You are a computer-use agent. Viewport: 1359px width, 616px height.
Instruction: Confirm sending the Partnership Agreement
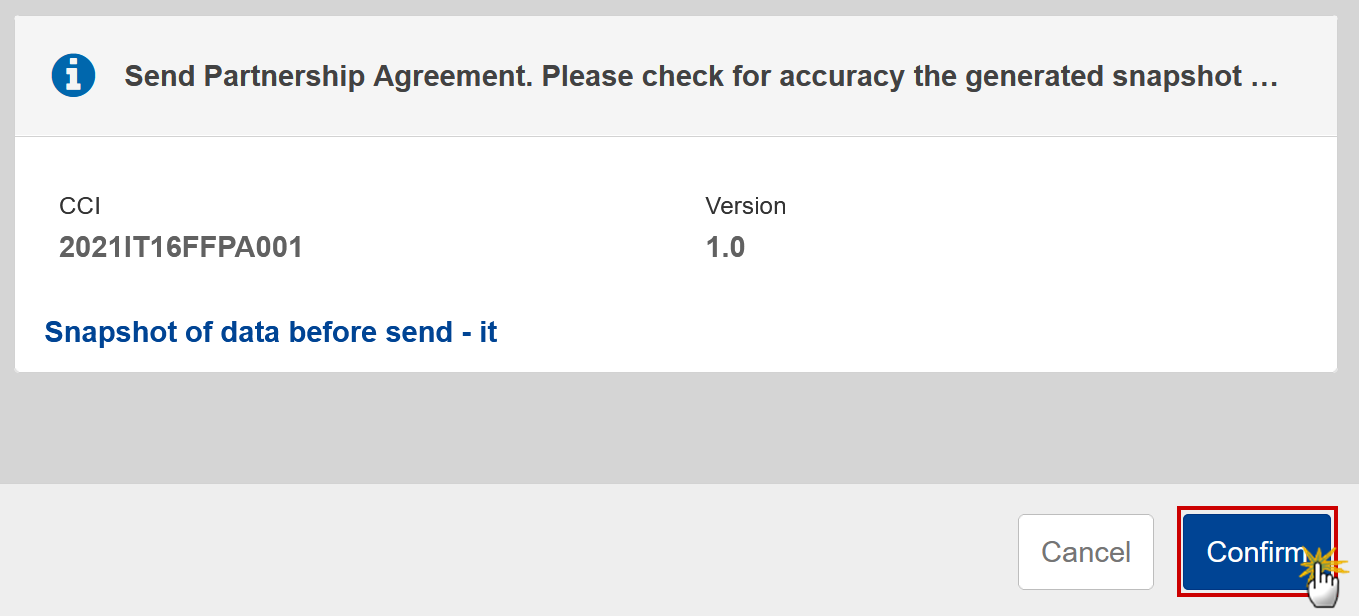coord(1256,552)
